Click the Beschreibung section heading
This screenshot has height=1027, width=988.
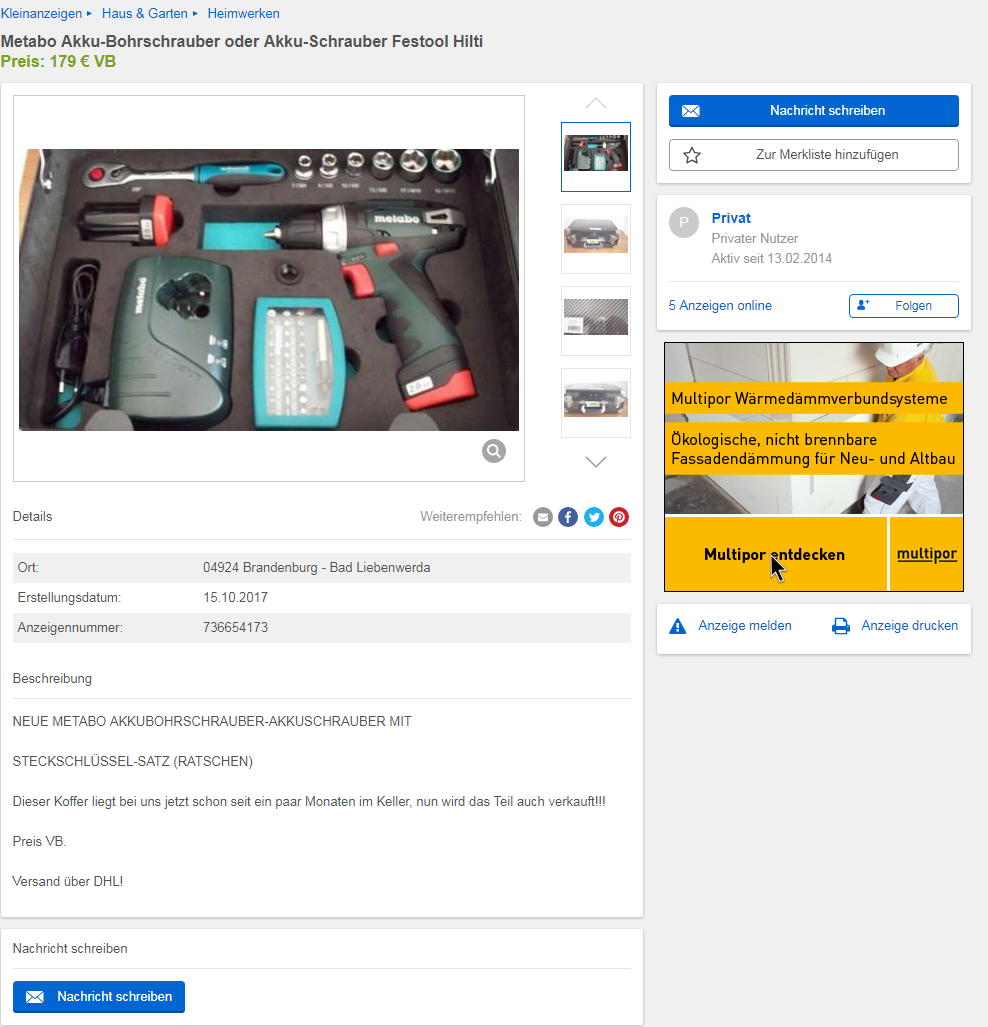tap(52, 679)
